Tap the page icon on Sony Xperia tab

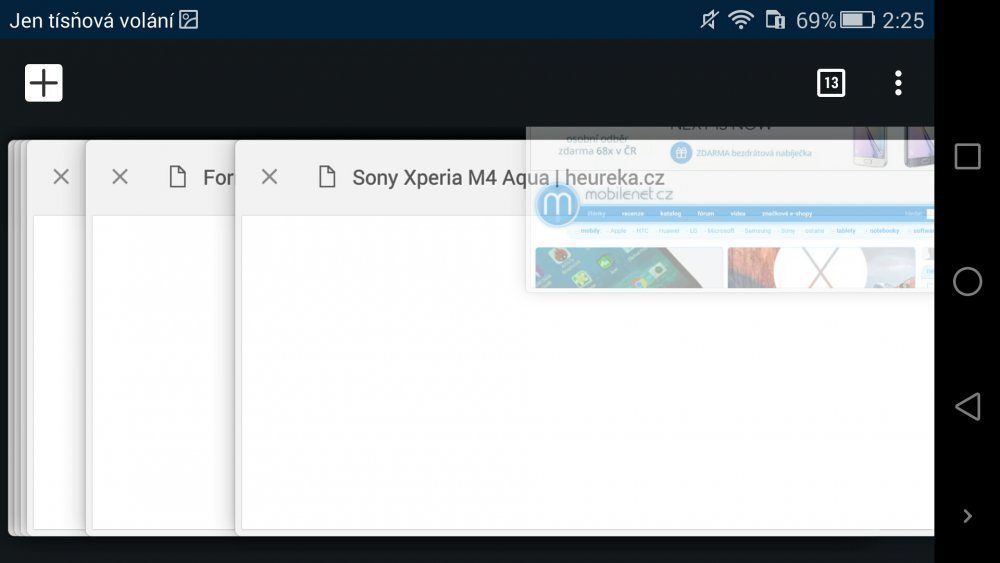(x=326, y=177)
